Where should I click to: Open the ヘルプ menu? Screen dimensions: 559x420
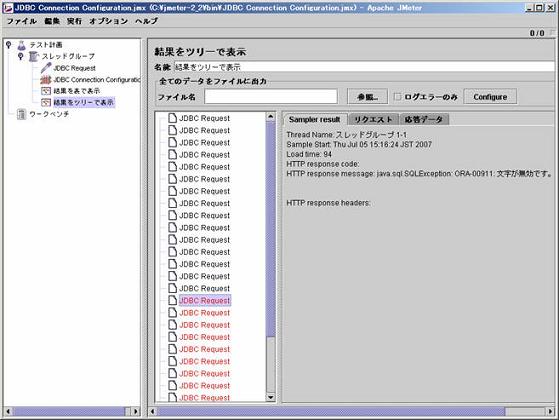pyautogui.click(x=146, y=21)
